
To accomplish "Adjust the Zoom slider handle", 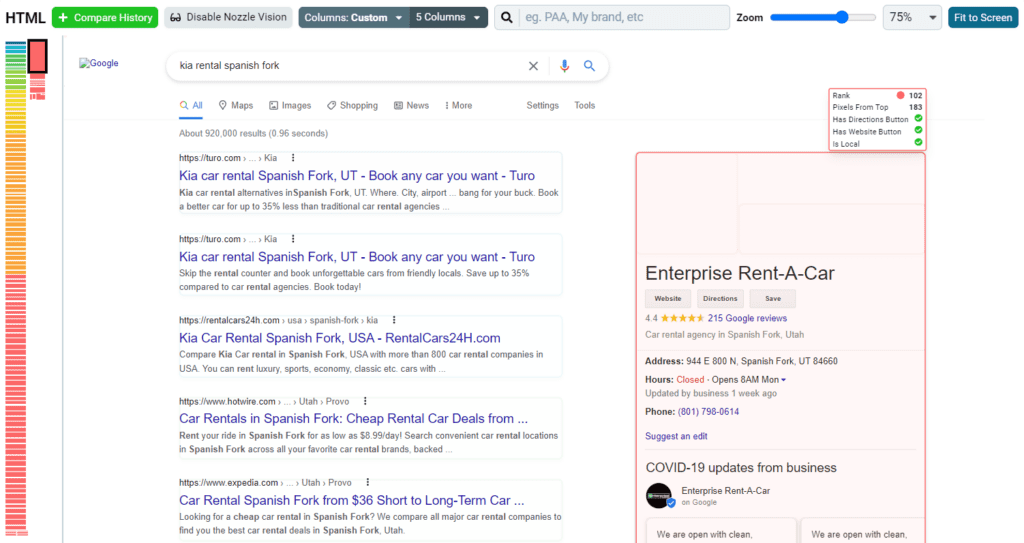I will pos(842,18).
